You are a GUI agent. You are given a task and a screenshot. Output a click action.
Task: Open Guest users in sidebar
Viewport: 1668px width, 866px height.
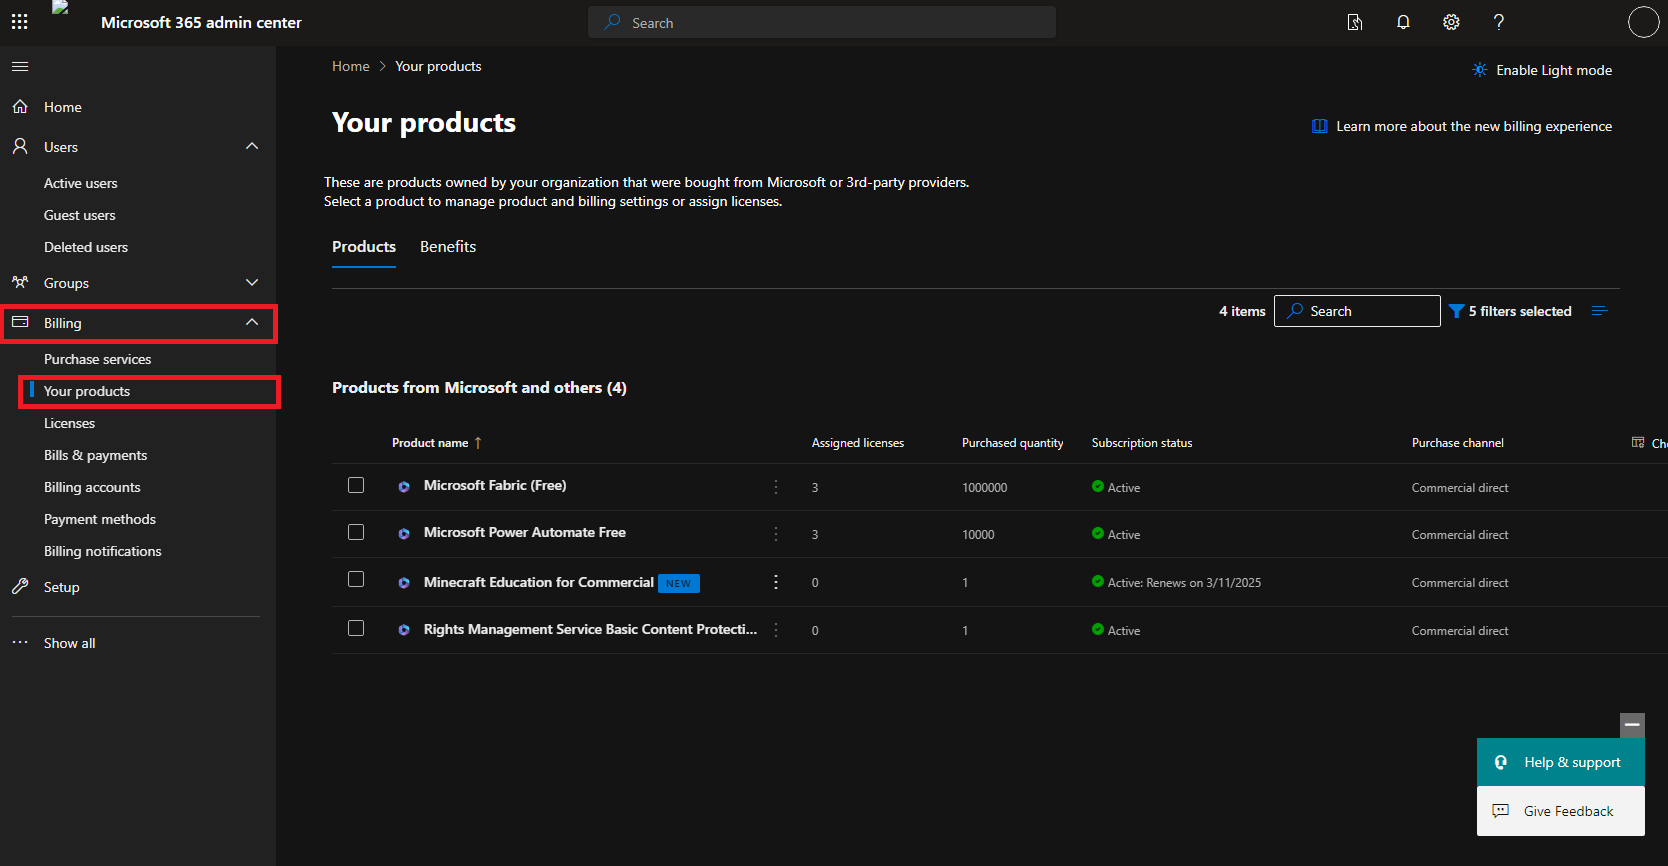80,215
